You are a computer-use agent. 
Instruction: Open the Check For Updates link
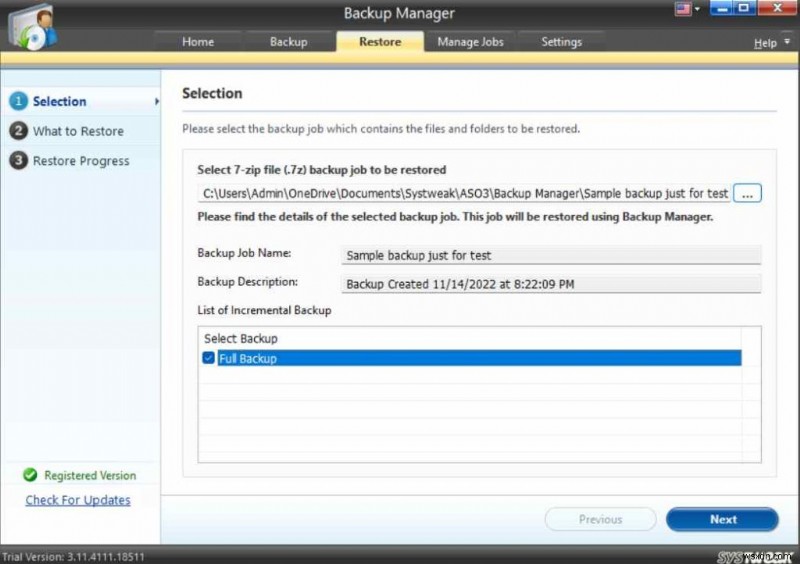pyautogui.click(x=78, y=500)
